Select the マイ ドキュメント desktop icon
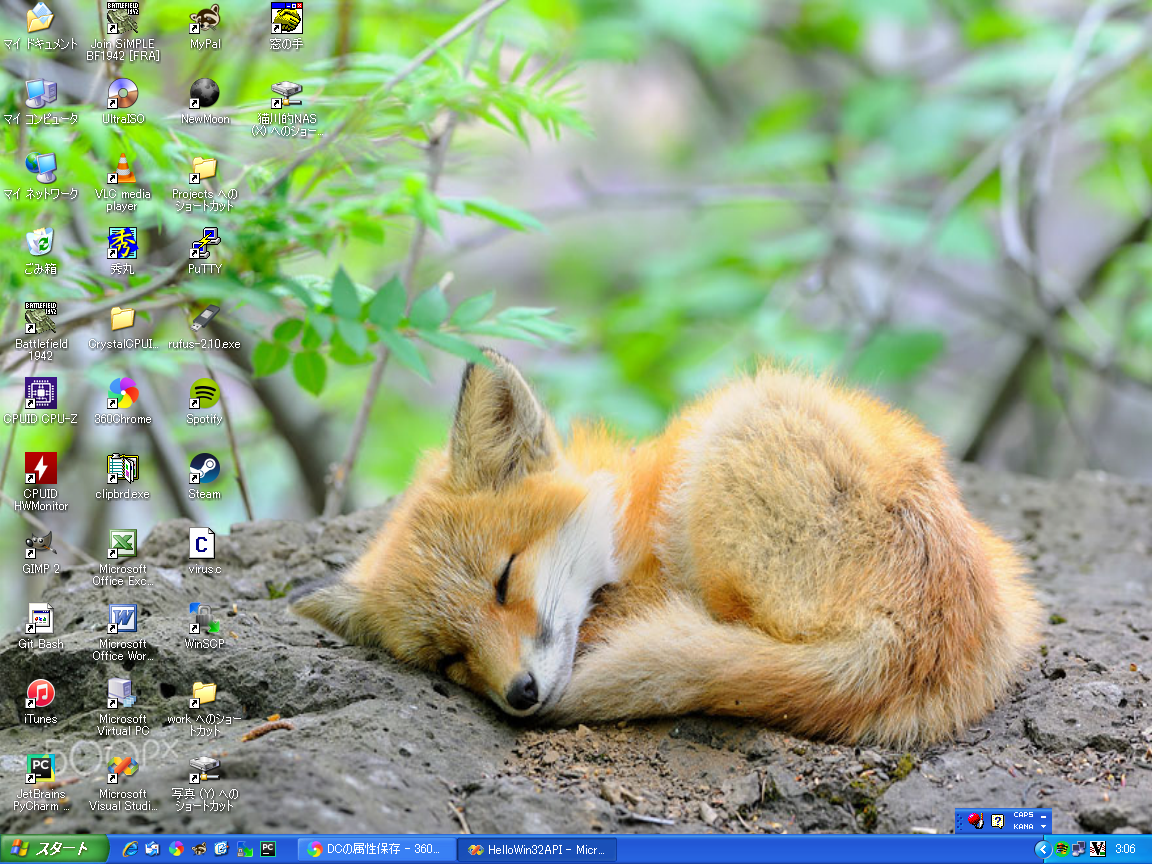The height and width of the screenshot is (864, 1152). click(x=40, y=26)
